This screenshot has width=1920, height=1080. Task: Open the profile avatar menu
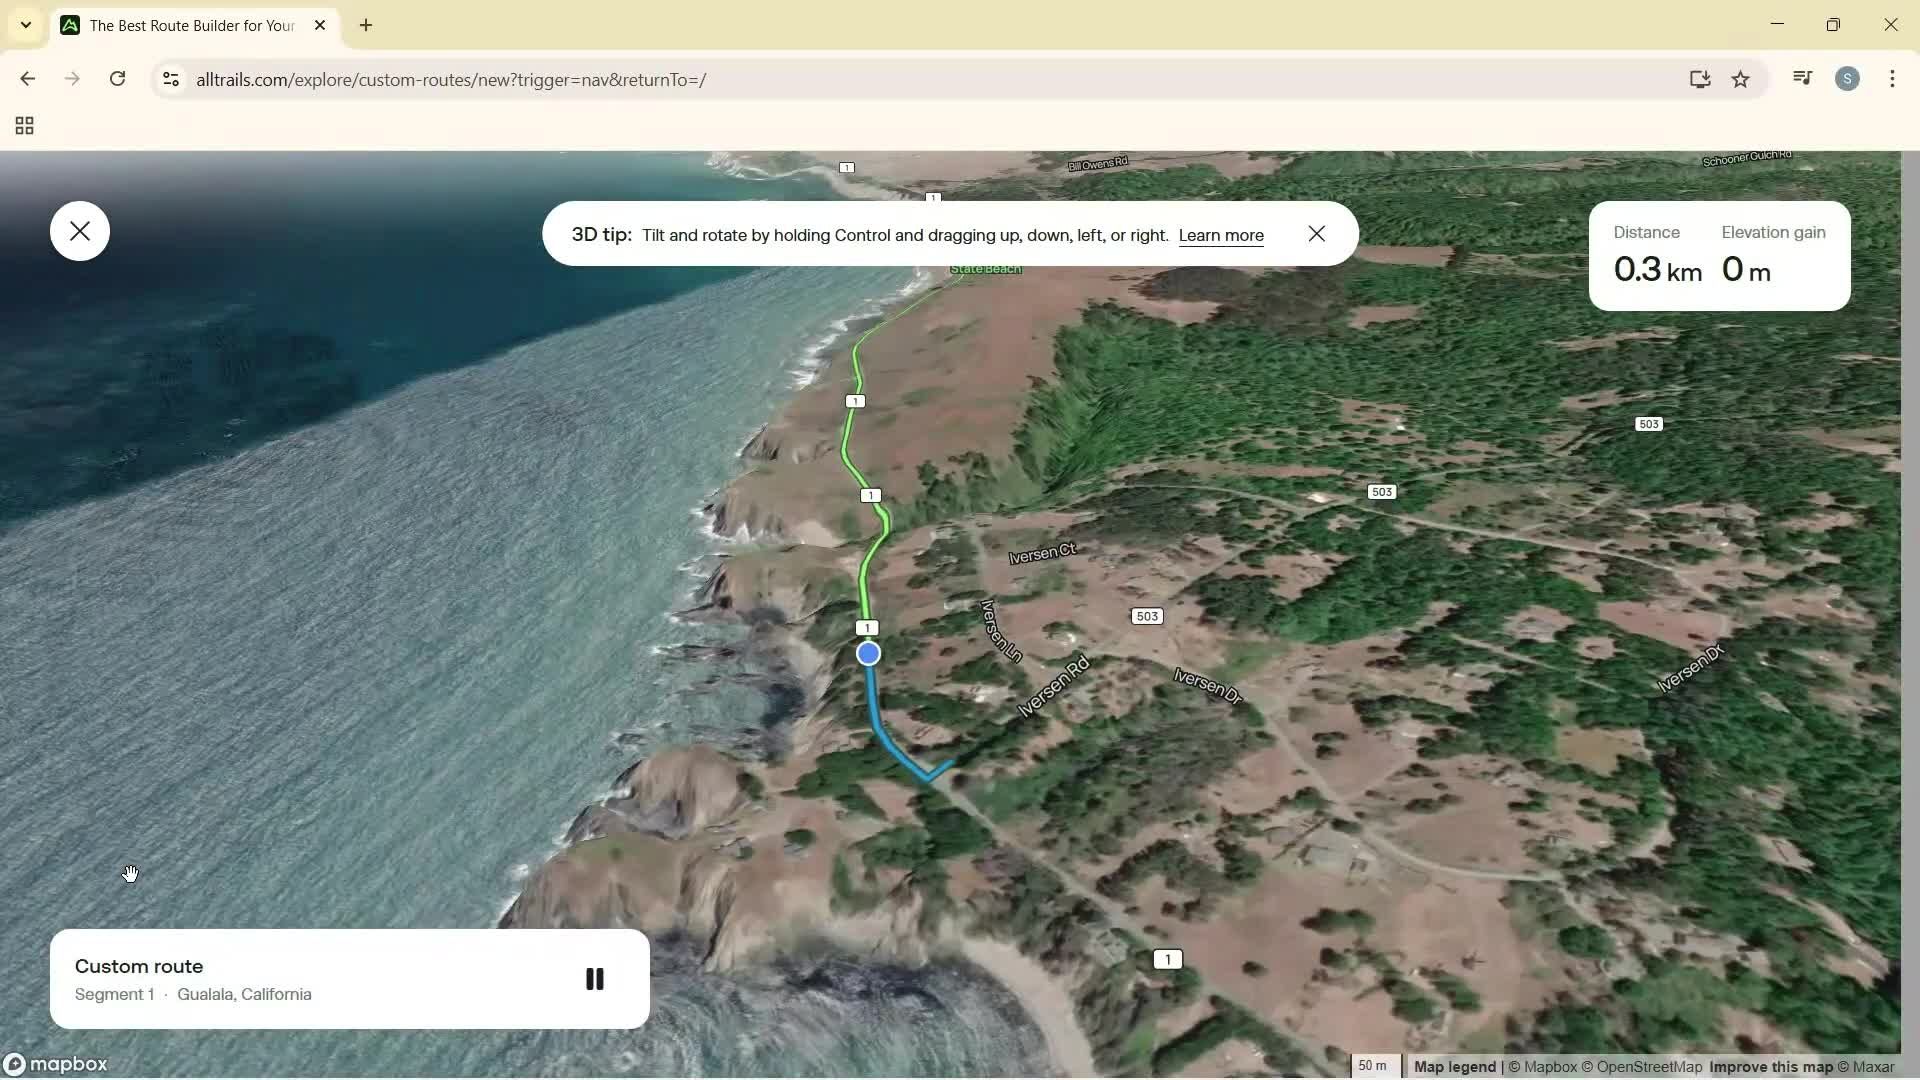point(1848,78)
